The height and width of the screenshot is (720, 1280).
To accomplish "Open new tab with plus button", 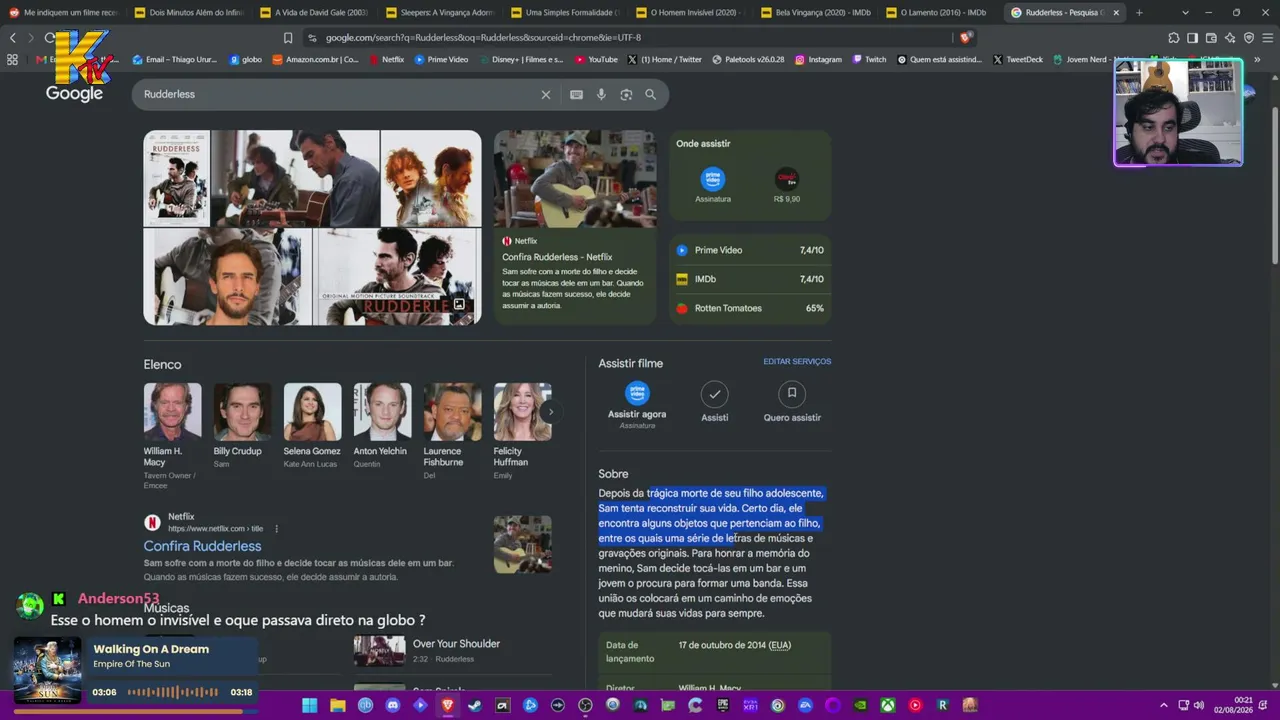I will pyautogui.click(x=1139, y=12).
